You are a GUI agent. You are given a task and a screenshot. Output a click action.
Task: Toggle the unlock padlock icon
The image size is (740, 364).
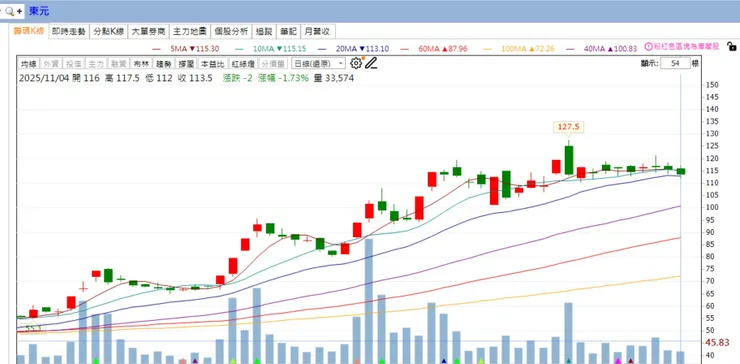[731, 46]
